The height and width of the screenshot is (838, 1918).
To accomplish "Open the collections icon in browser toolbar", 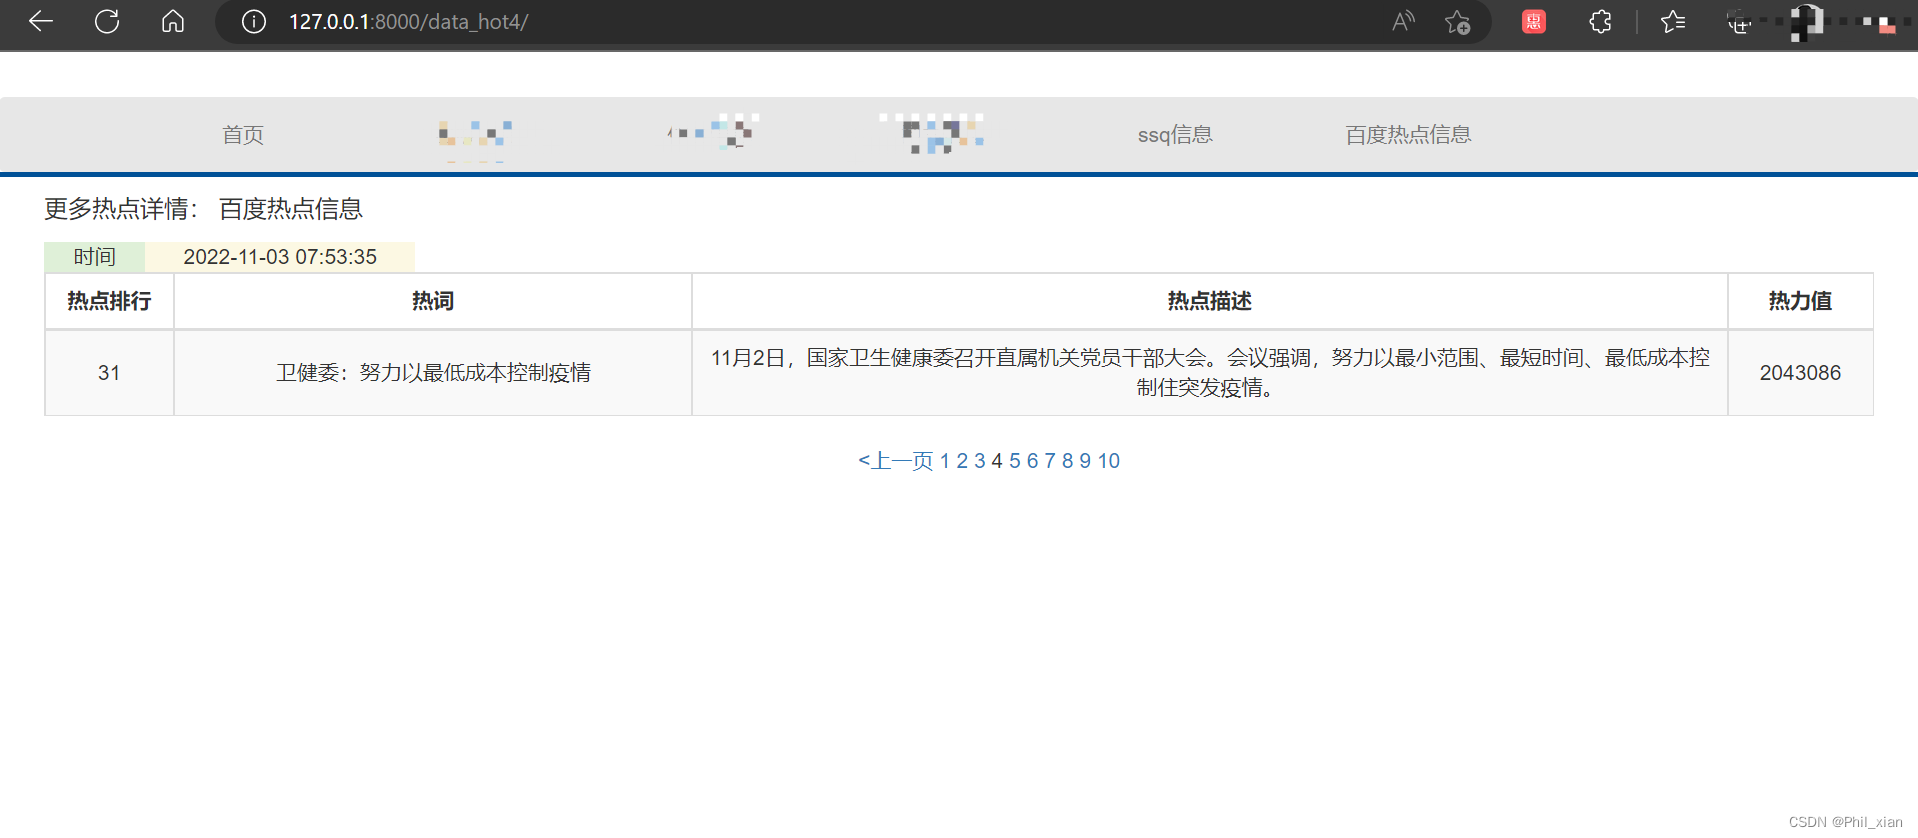I will [1739, 22].
